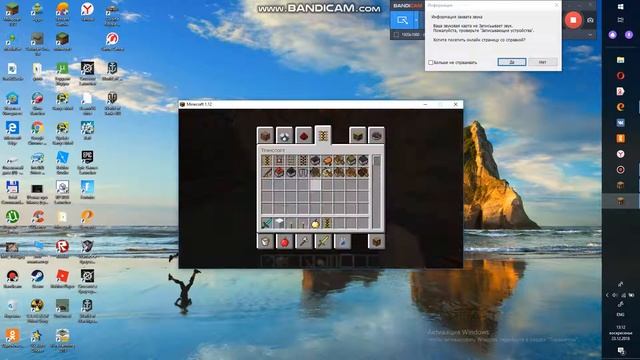Select the Google Chrome desktop icon
This screenshot has height=360, width=640.
[x=37, y=131]
